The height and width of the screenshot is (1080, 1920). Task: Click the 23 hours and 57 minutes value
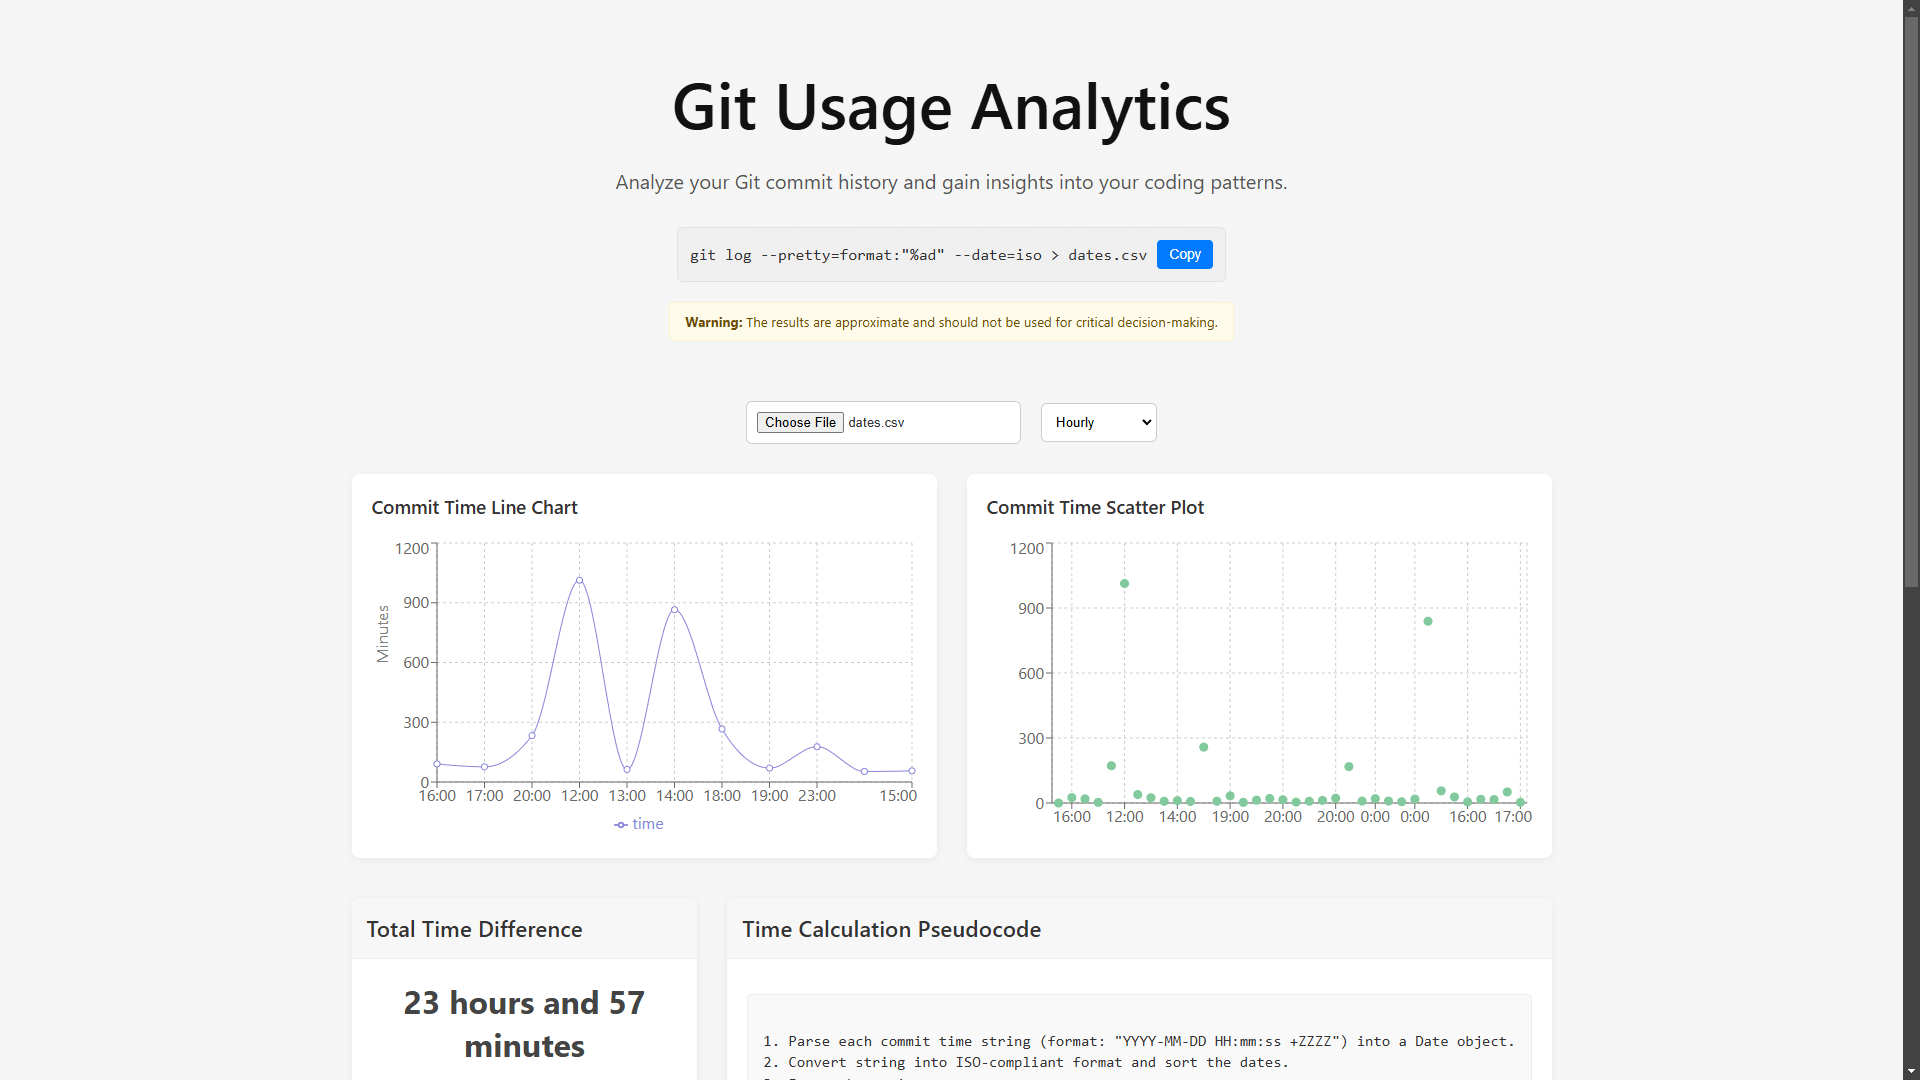pos(524,1024)
